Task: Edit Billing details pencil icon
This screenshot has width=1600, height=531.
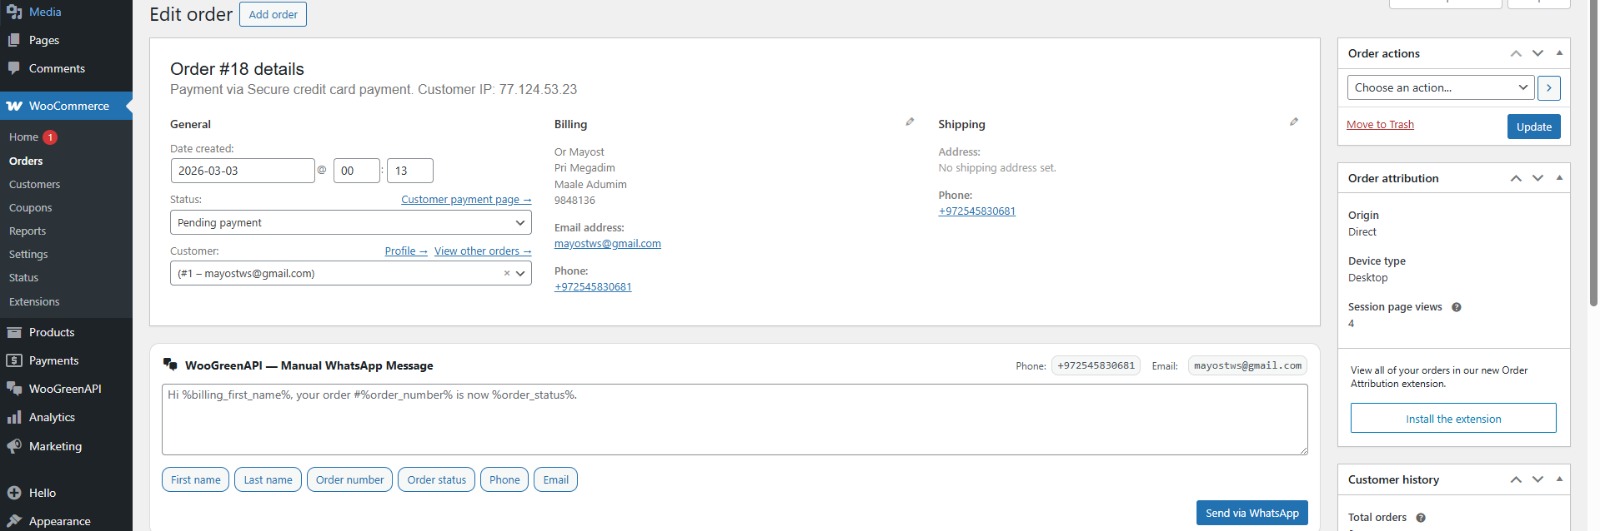Action: [910, 122]
